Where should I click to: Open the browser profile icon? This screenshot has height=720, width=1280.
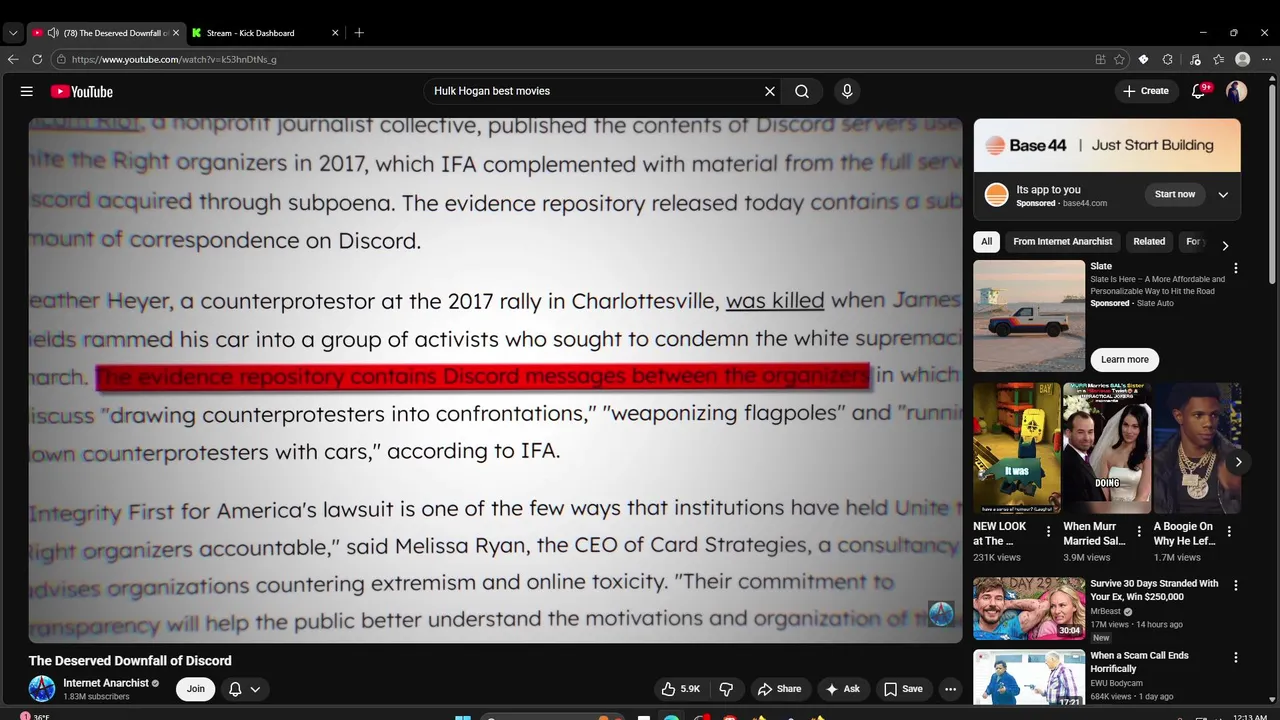(1243, 59)
